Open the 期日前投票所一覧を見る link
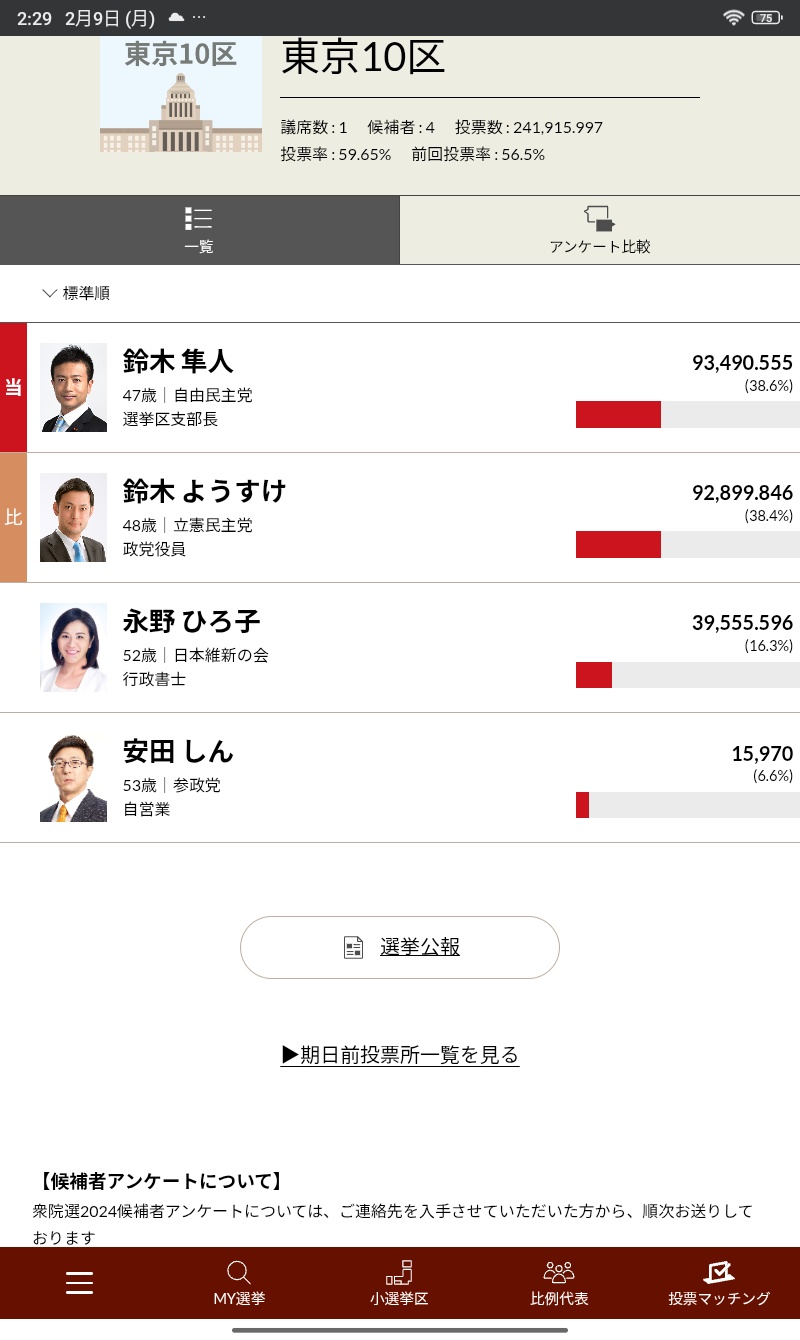 [400, 1055]
